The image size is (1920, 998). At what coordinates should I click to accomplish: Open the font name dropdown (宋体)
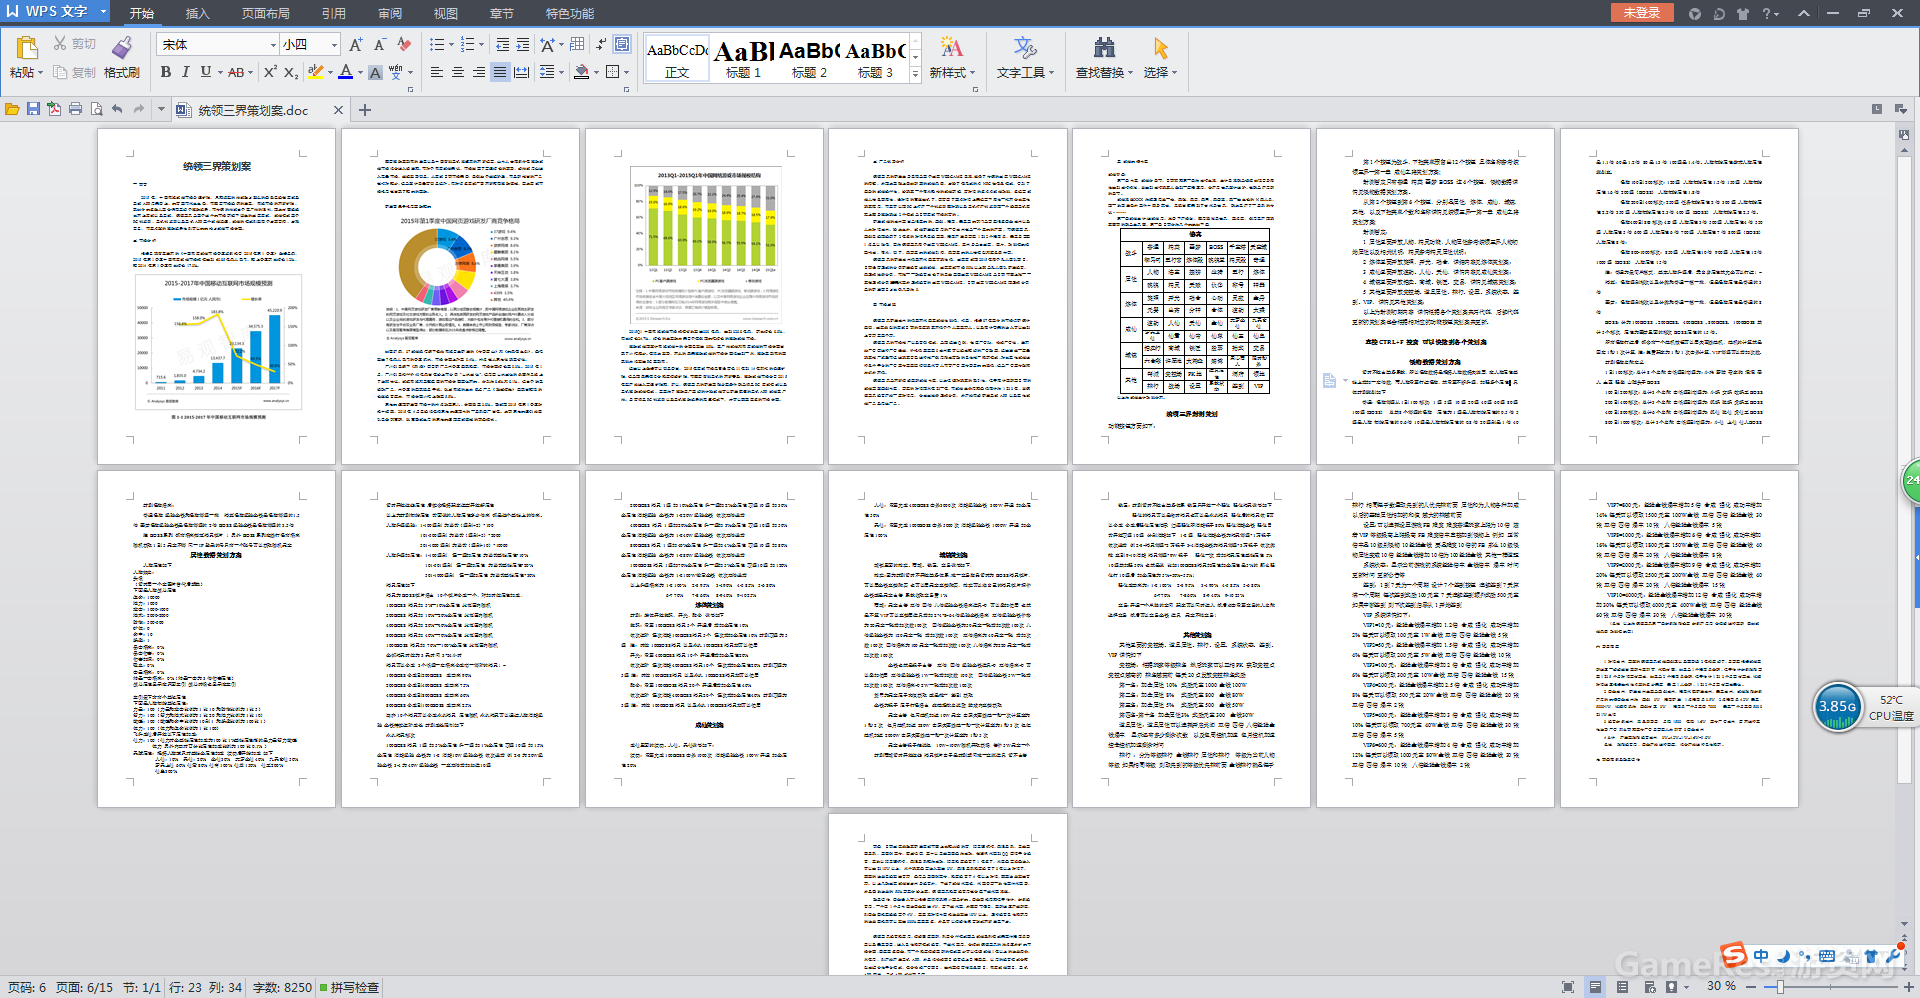[273, 45]
